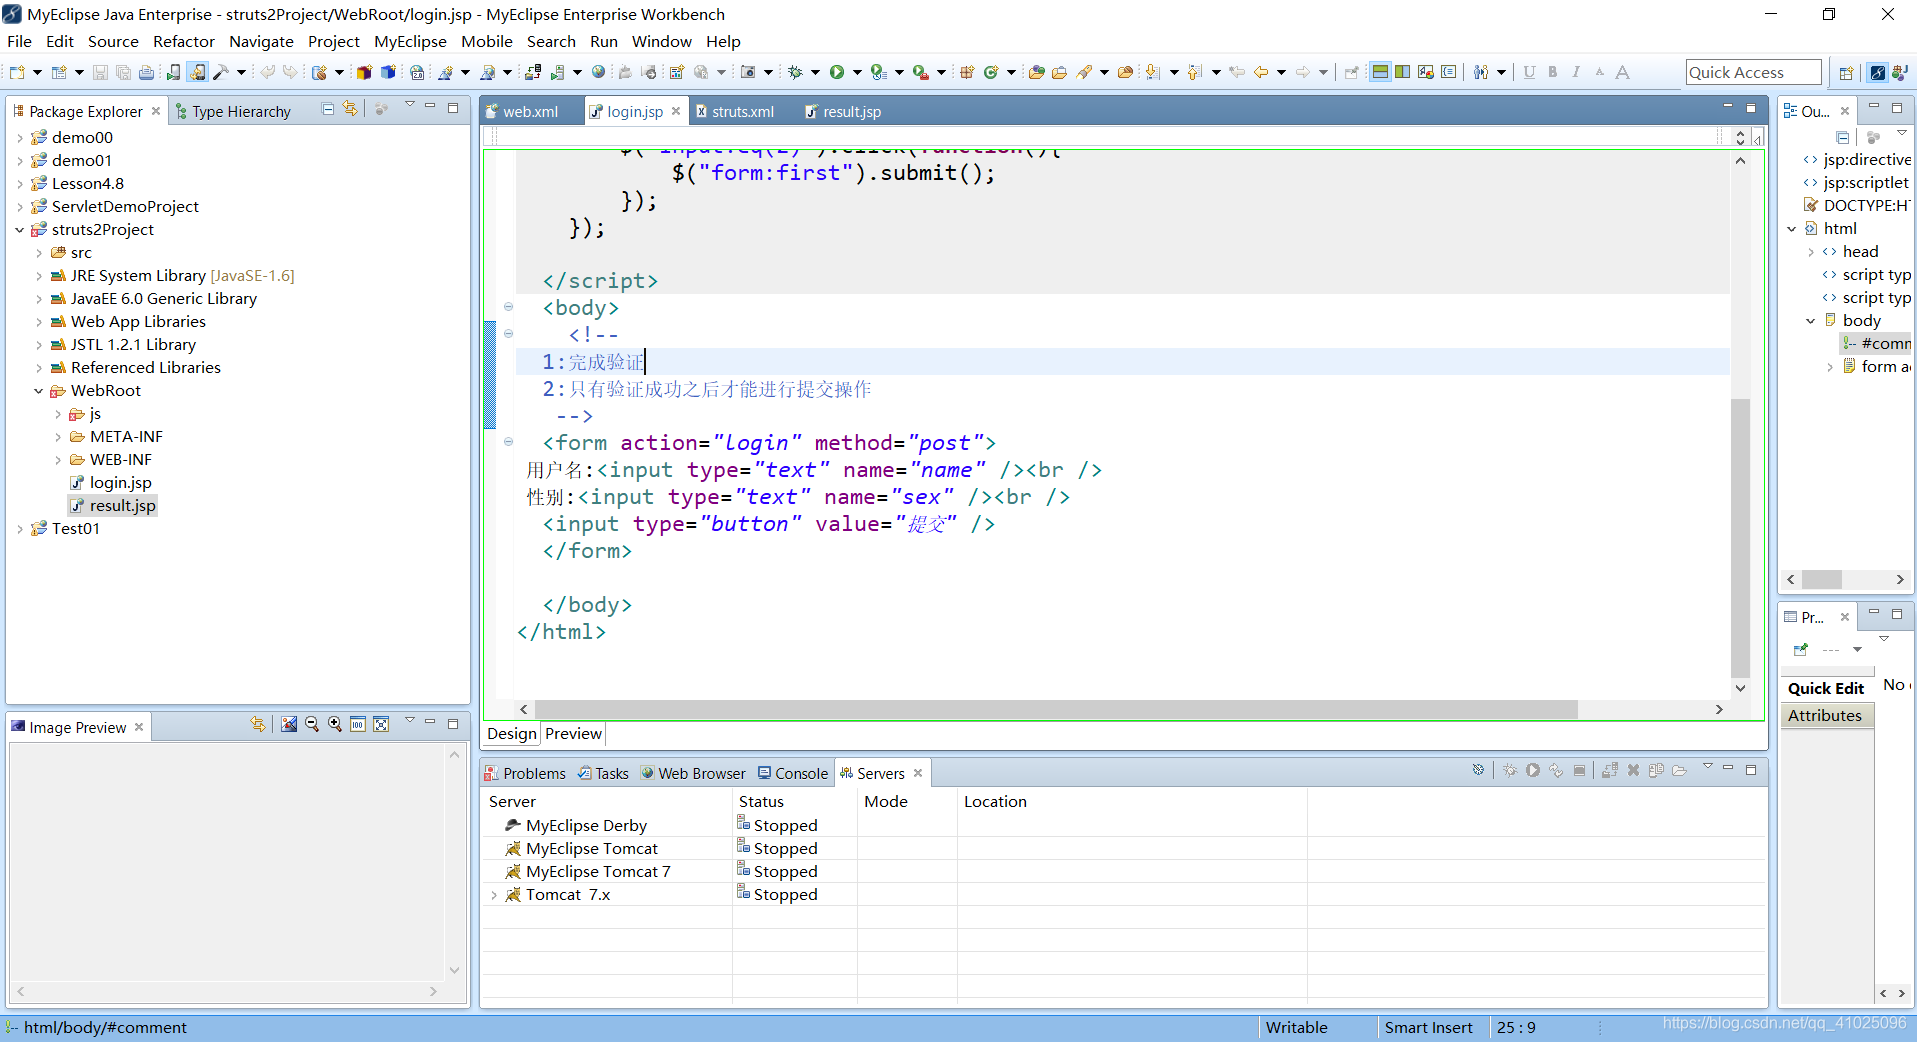Image resolution: width=1917 pixels, height=1042 pixels.
Task: Toggle fold marker next to comment start
Action: click(x=508, y=334)
